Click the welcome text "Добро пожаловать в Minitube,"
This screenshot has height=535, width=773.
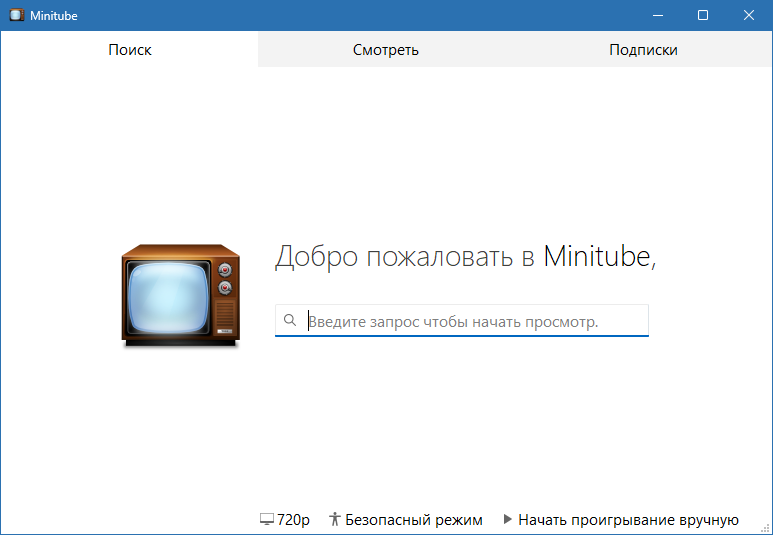(x=465, y=256)
